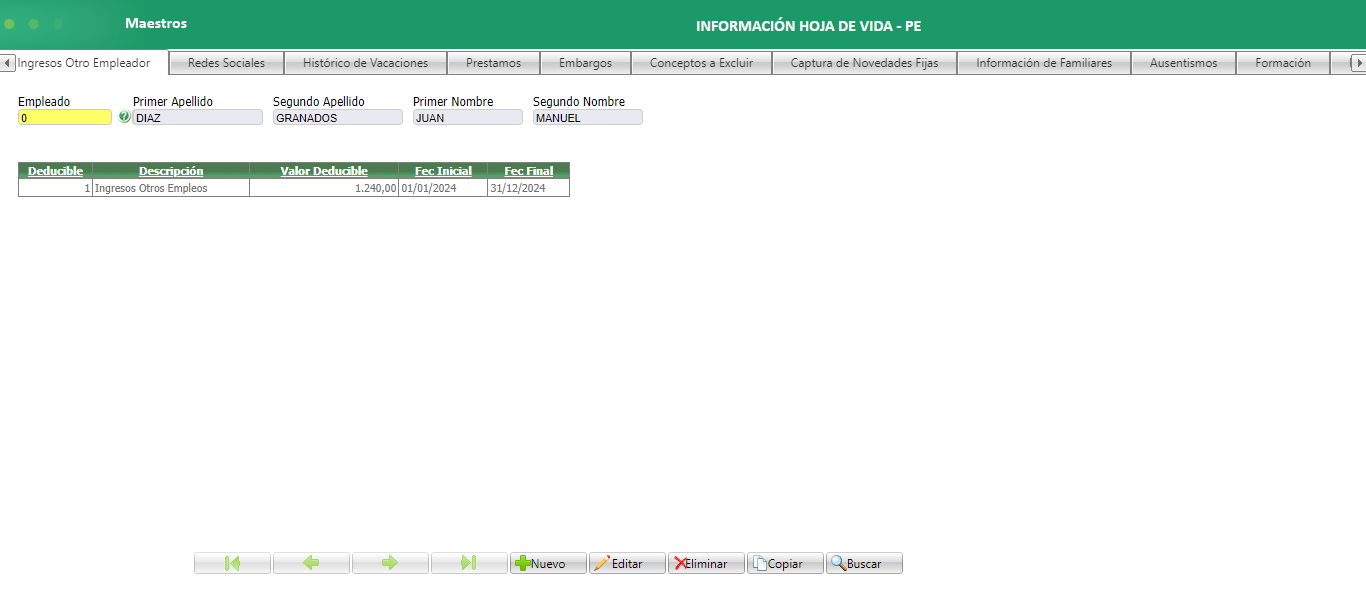Jump to the last record with last-arrow icon
Screen dimensions: 1366x592
[x=468, y=563]
